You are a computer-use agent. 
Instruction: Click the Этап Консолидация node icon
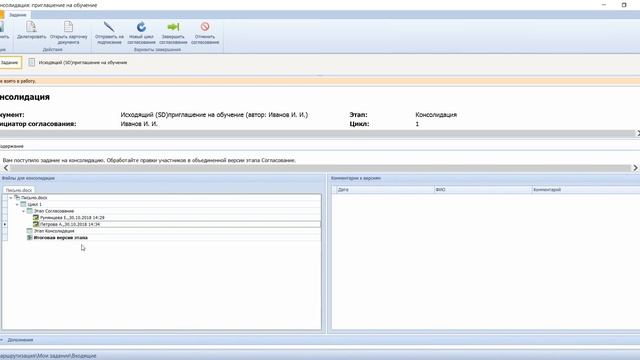coord(29,231)
